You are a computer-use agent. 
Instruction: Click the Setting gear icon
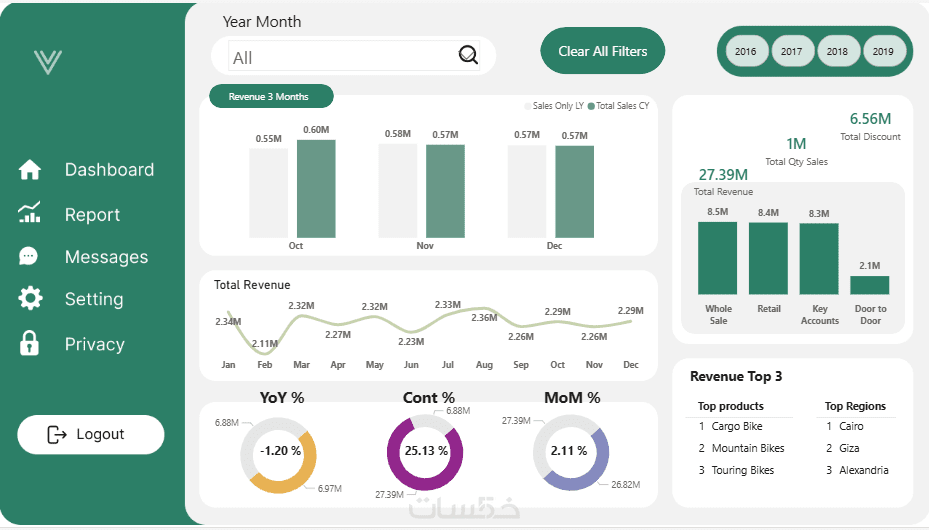30,298
